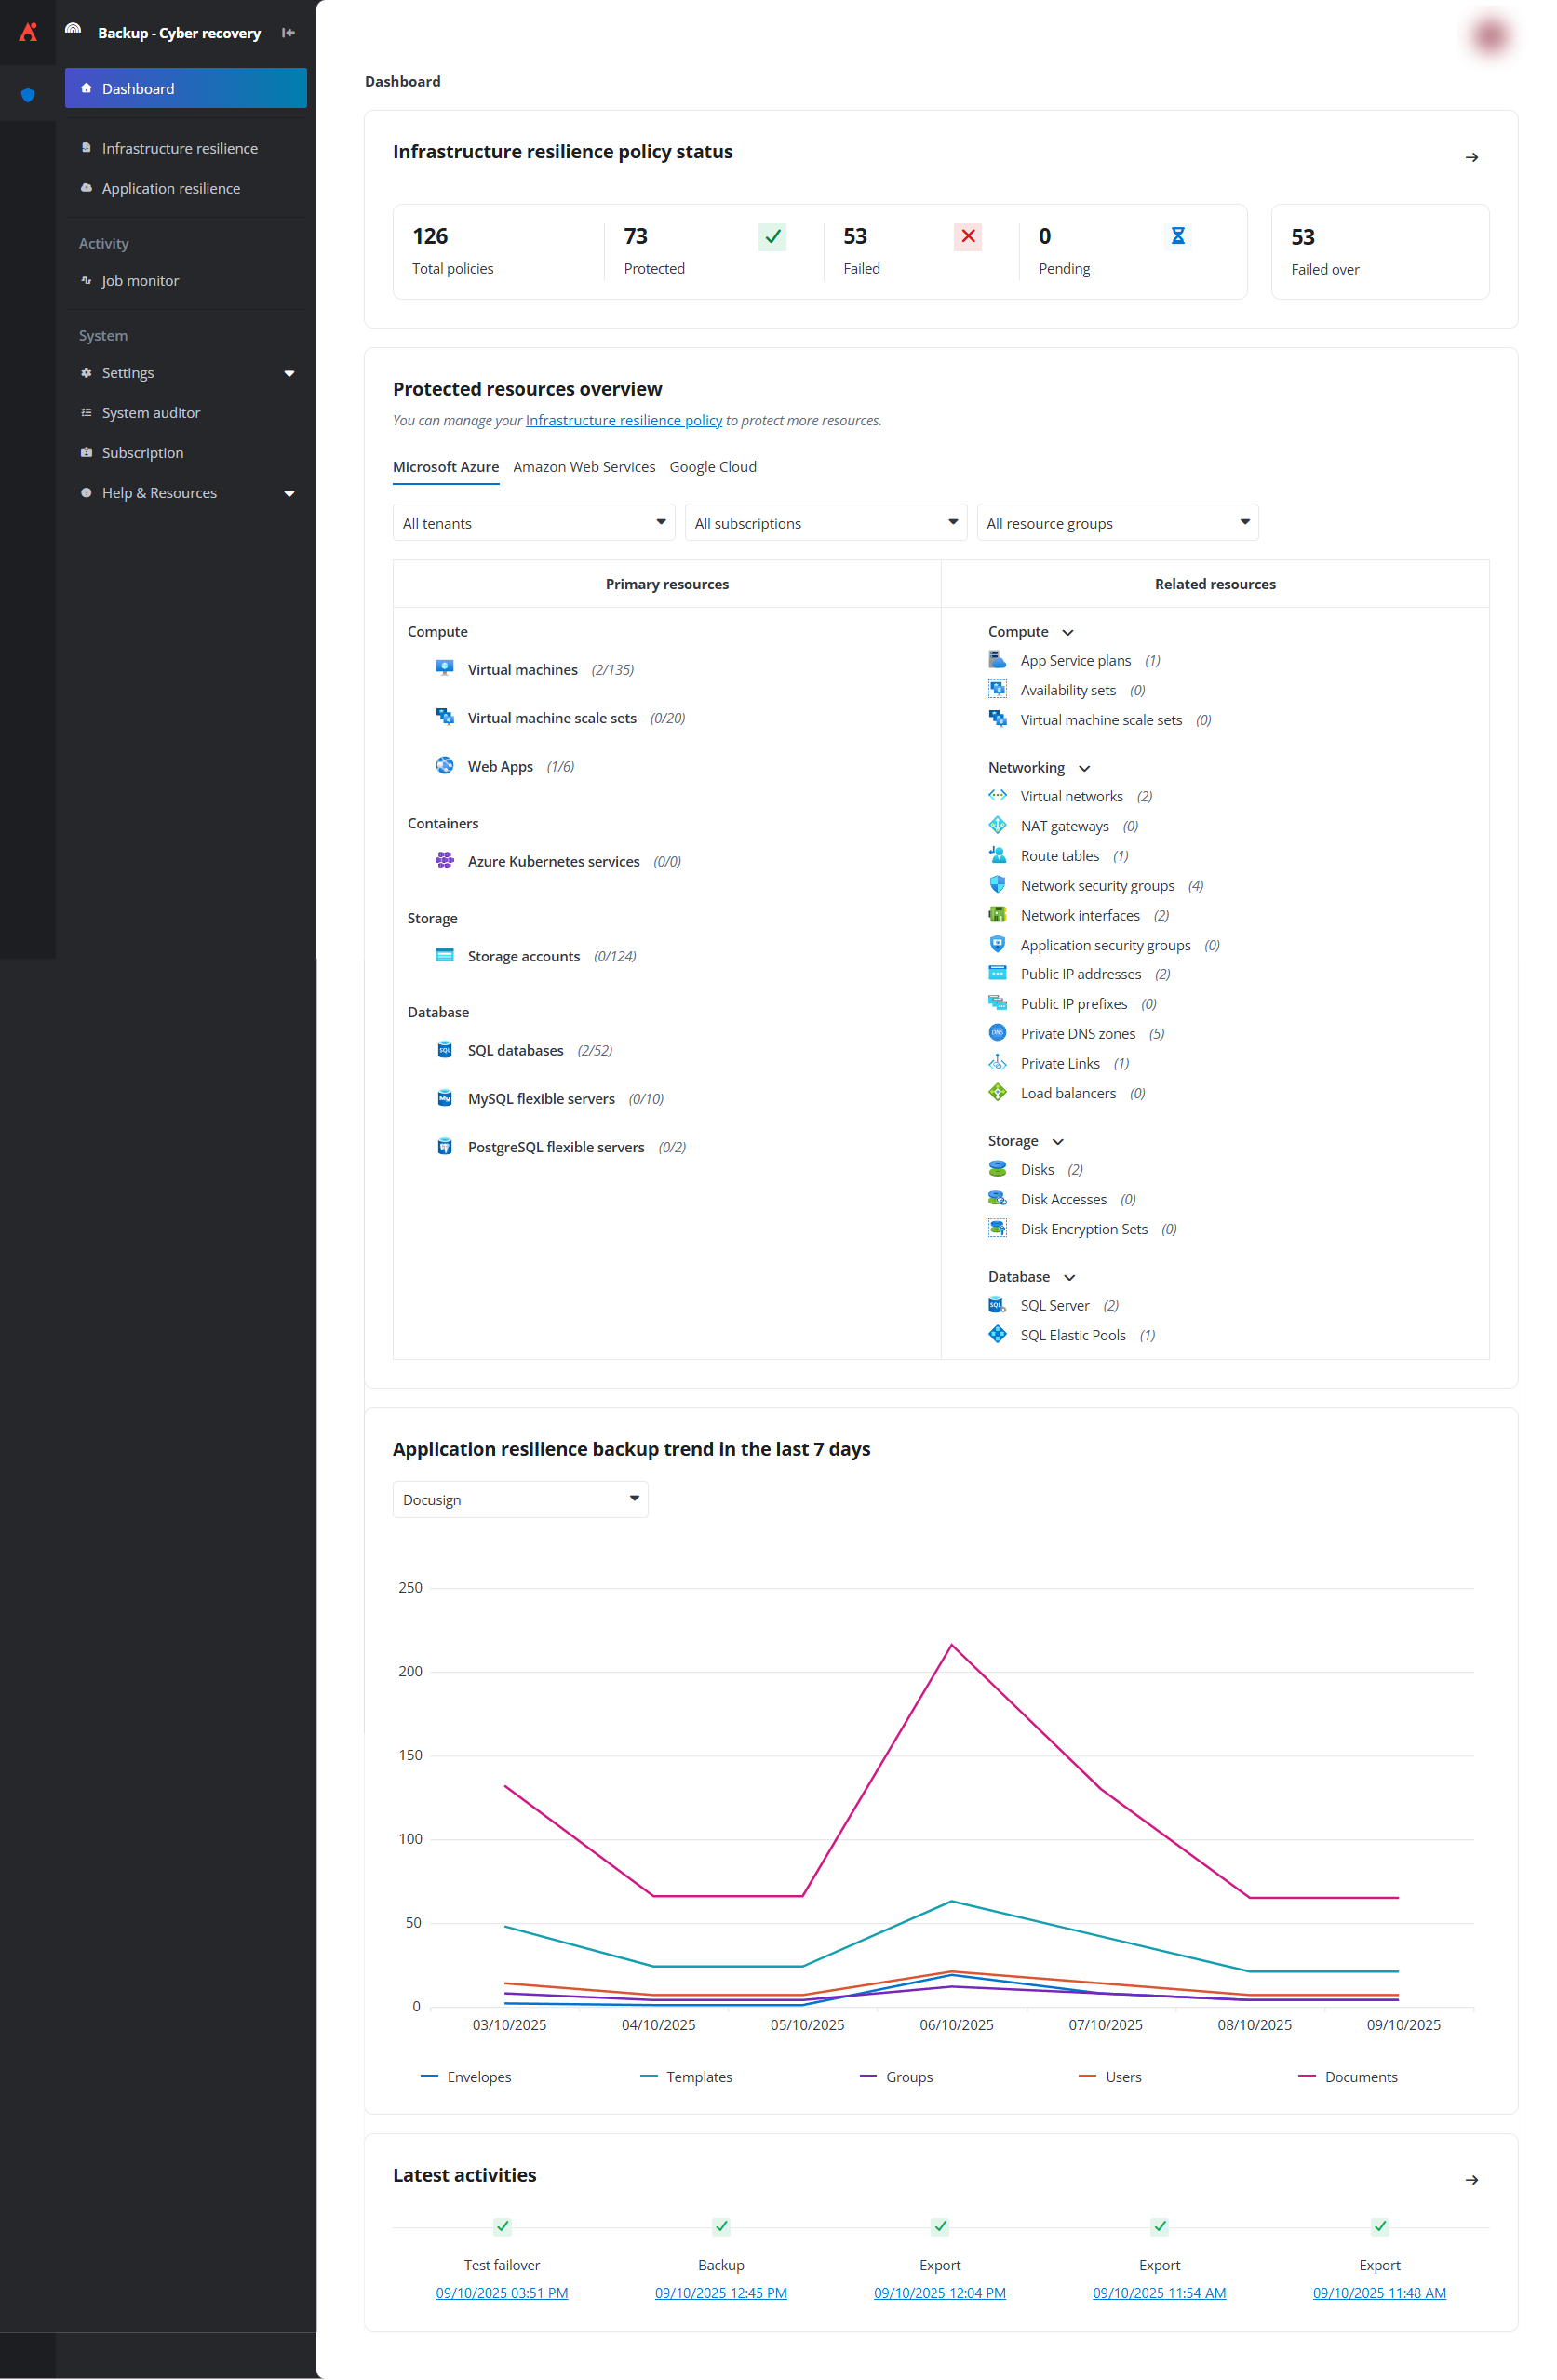Click the Network security groups icon

(997, 885)
